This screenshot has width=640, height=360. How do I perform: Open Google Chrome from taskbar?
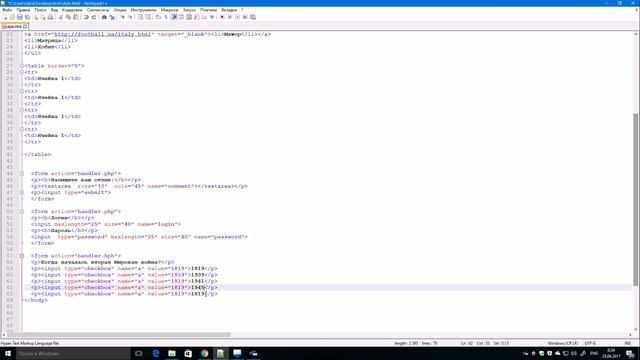[204, 353]
